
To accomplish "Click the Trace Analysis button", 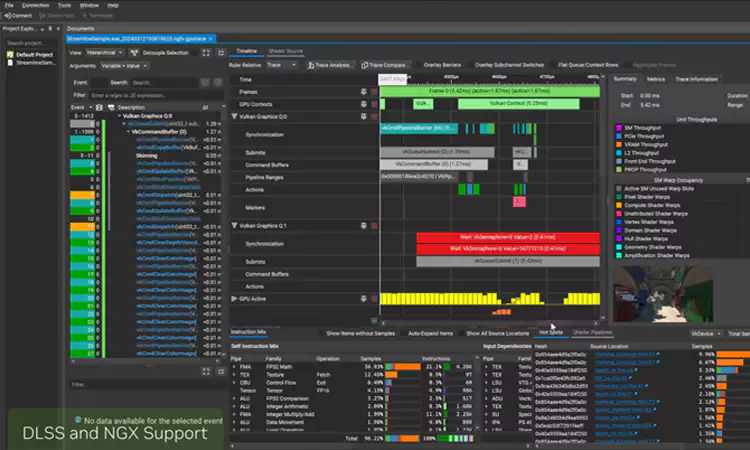I will click(331, 65).
